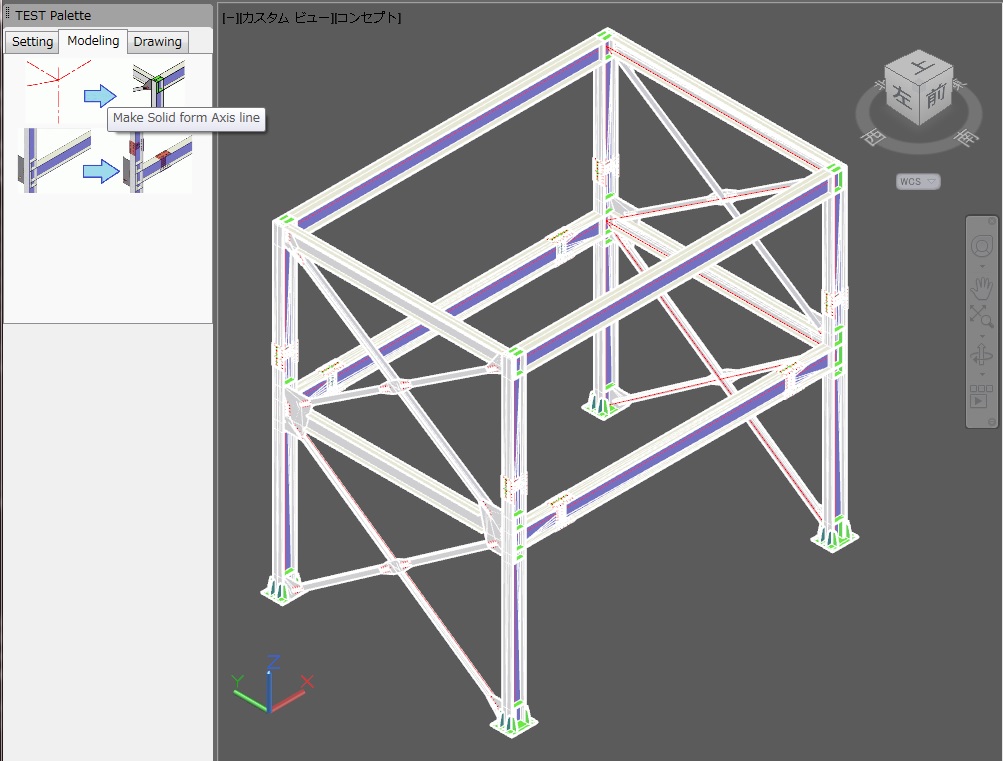Screen dimensions: 1003x761
Task: Switch to the Setting tab
Action: (32, 42)
